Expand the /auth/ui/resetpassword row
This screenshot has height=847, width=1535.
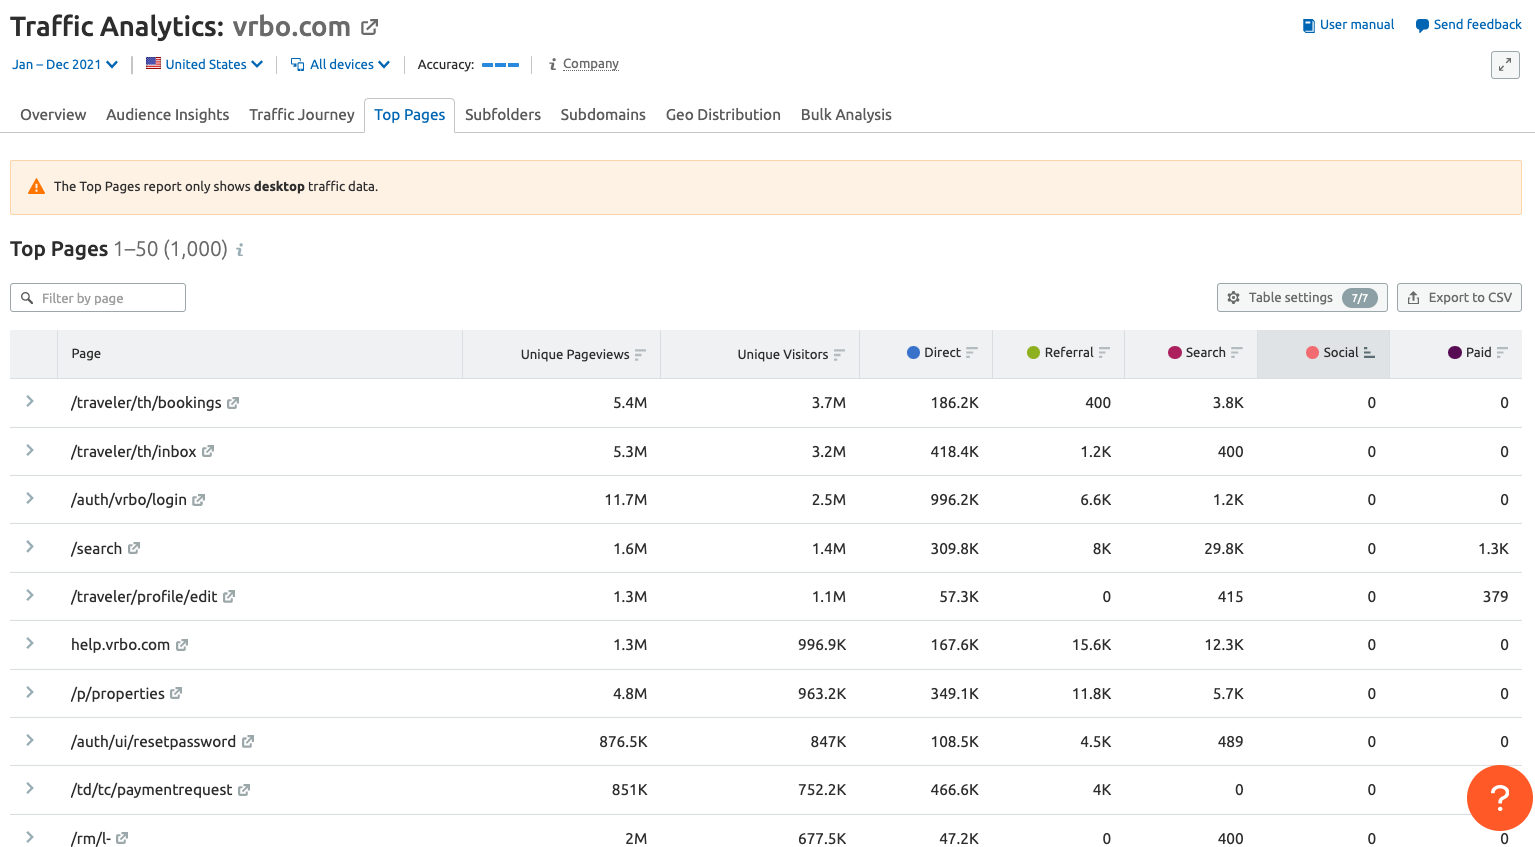click(30, 741)
